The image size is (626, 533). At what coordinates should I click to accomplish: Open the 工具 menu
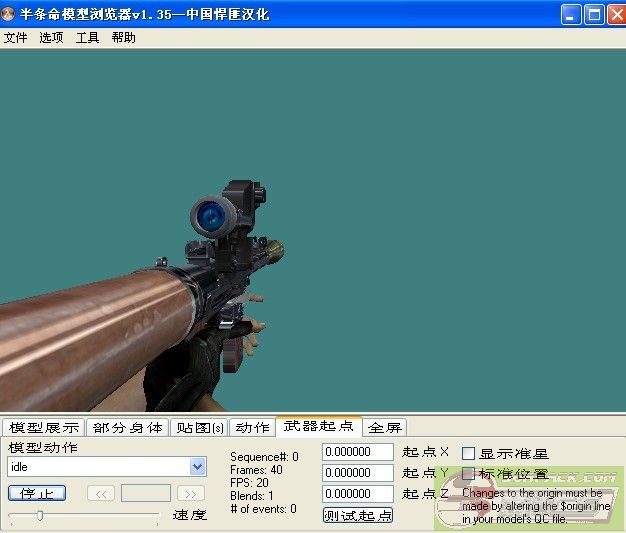click(x=87, y=38)
